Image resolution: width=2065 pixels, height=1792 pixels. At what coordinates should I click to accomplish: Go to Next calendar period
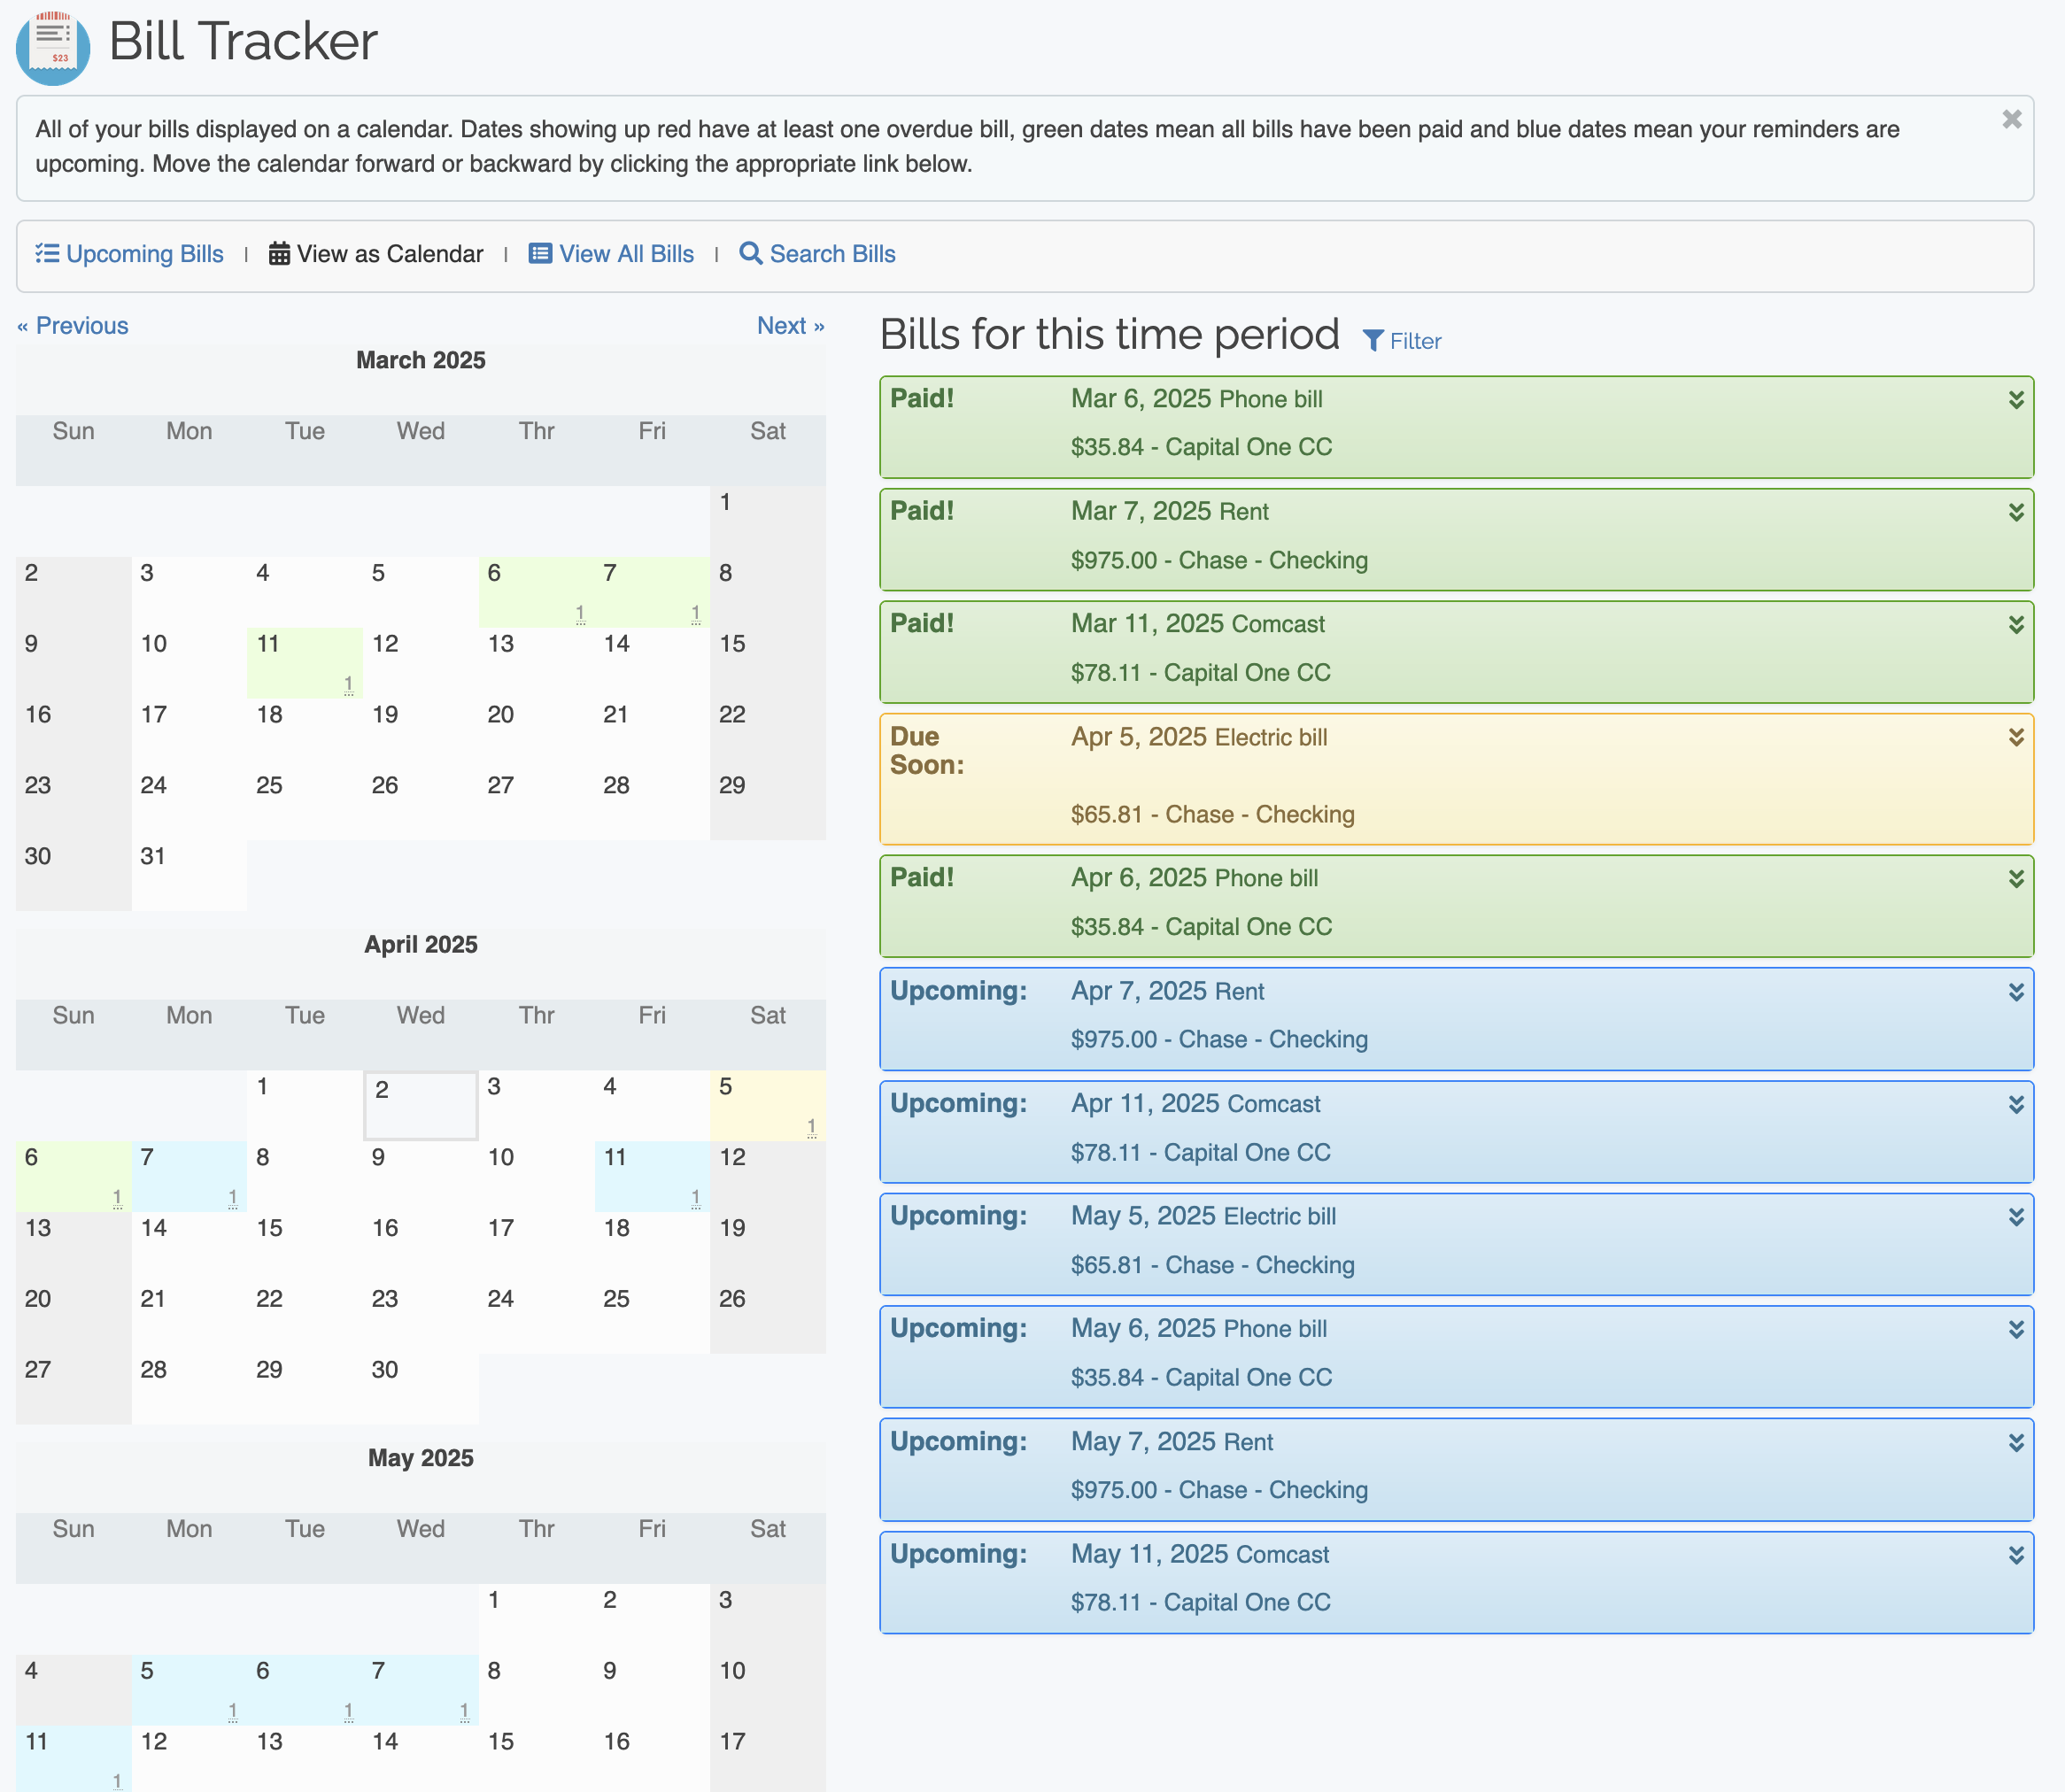pos(790,326)
